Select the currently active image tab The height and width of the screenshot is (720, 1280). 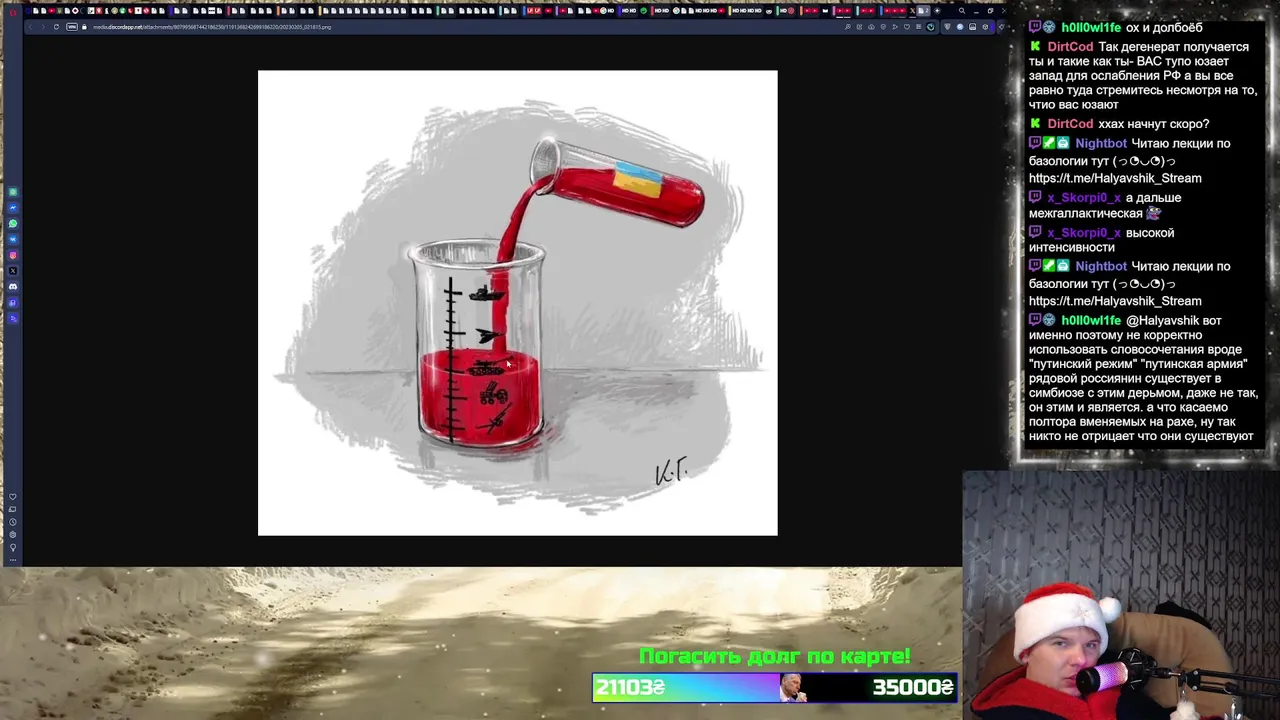(923, 11)
